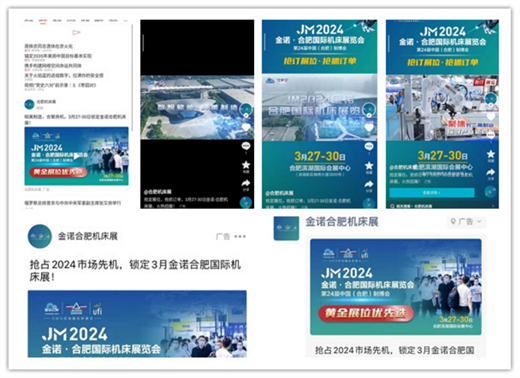The width and height of the screenshot is (520, 378).
Task: Expand the related search chevron on the robot video
Action: coord(494,206)
